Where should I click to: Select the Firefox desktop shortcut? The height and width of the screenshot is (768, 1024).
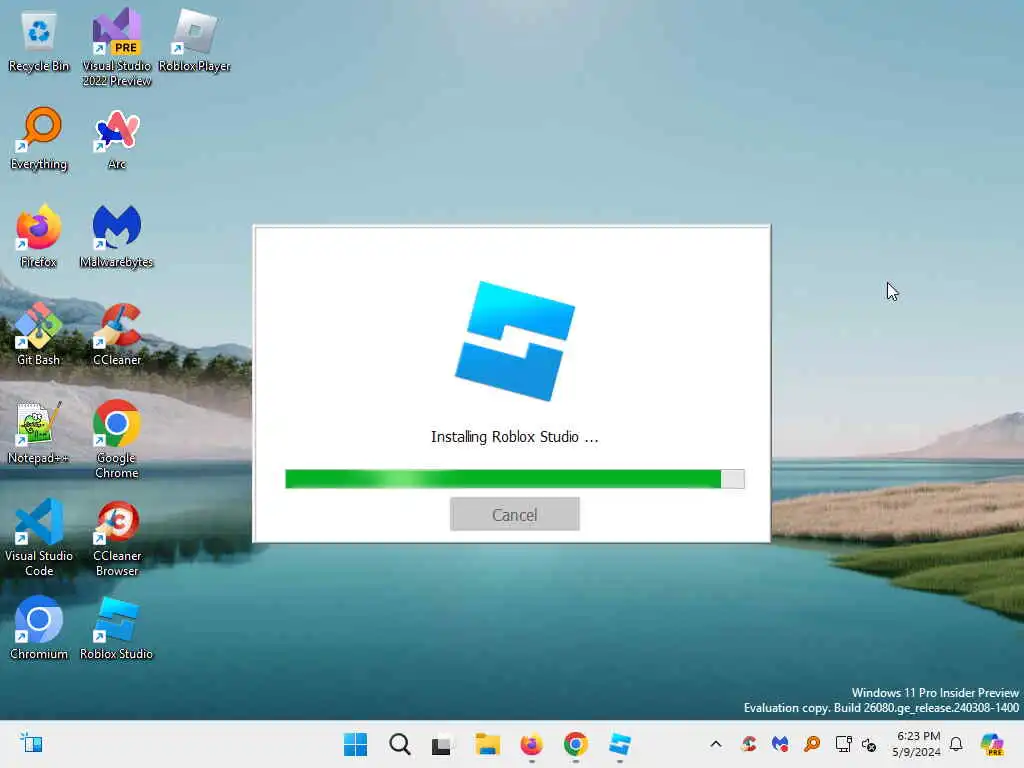coord(39,236)
